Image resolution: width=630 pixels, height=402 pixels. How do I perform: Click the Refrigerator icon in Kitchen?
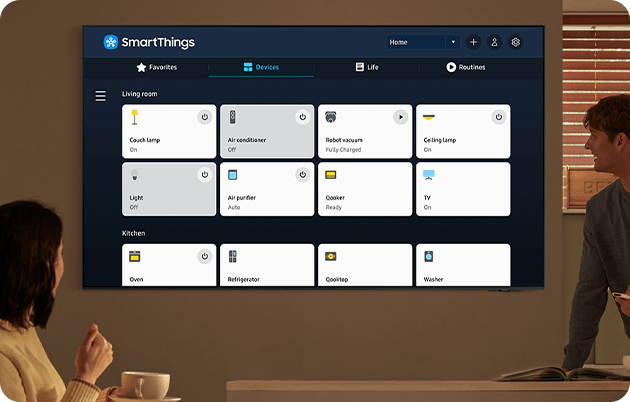233,257
